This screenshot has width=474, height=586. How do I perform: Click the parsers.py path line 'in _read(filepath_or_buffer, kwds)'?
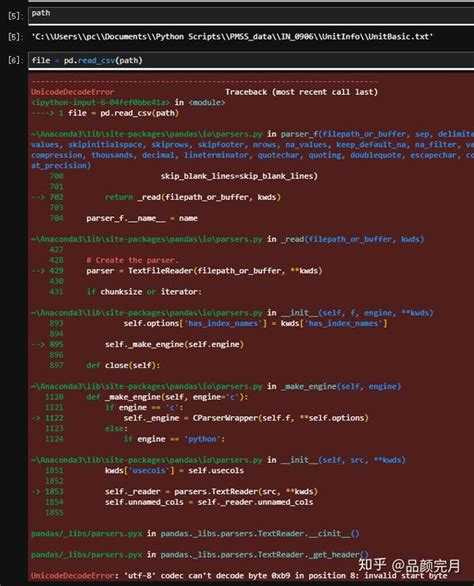(x=228, y=239)
